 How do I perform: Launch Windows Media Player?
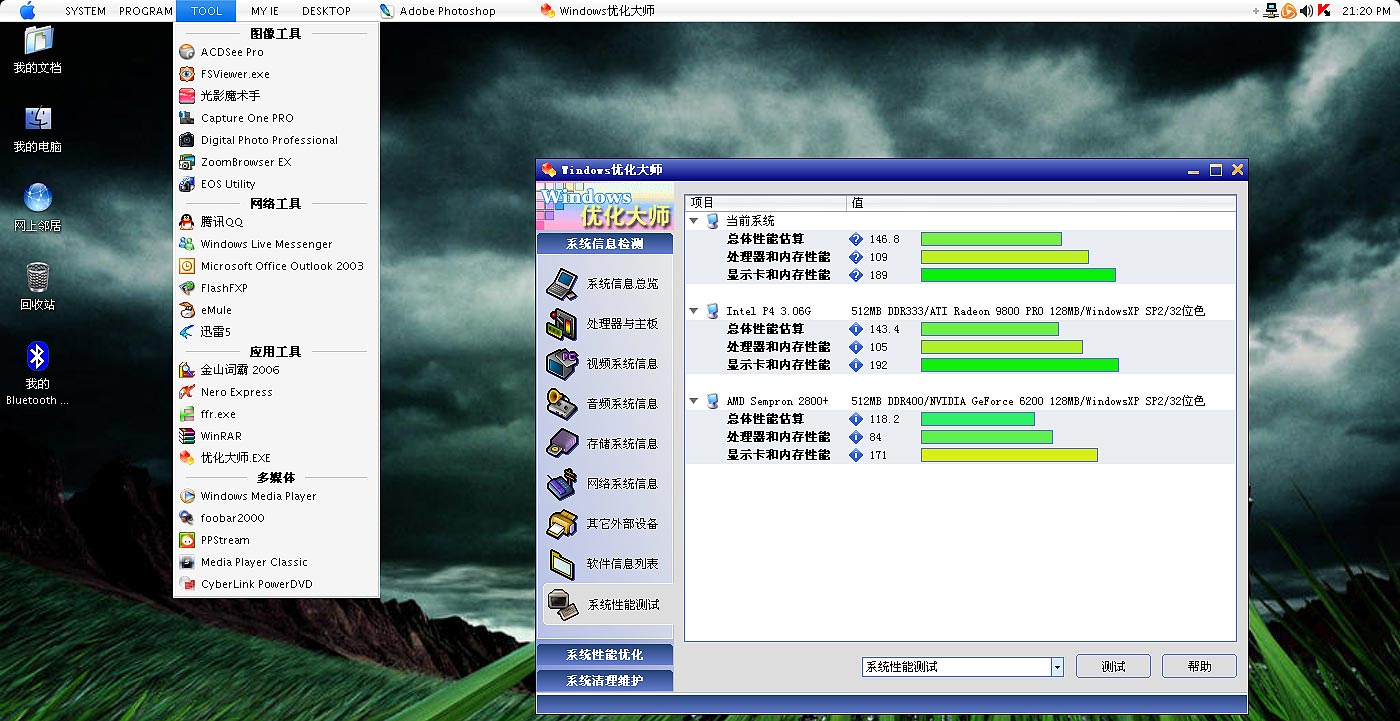(276, 496)
